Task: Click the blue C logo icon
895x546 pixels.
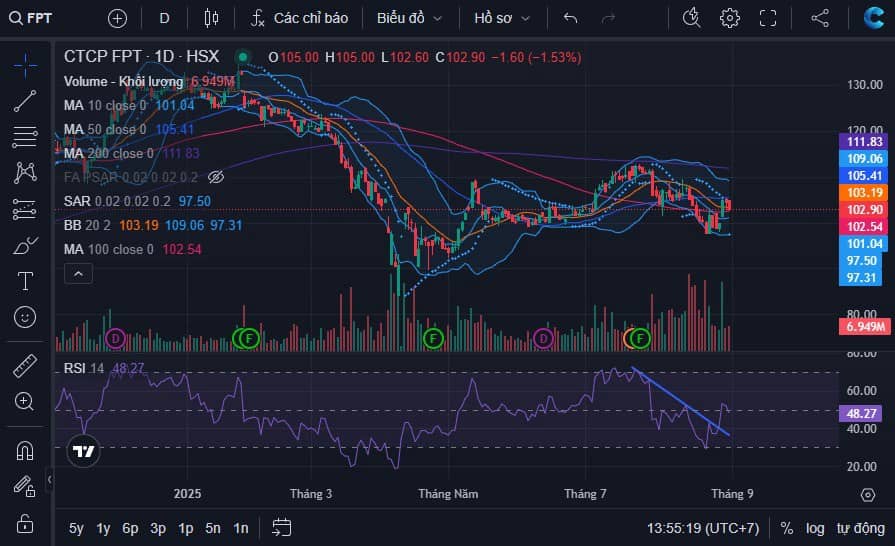Action: coord(874,18)
